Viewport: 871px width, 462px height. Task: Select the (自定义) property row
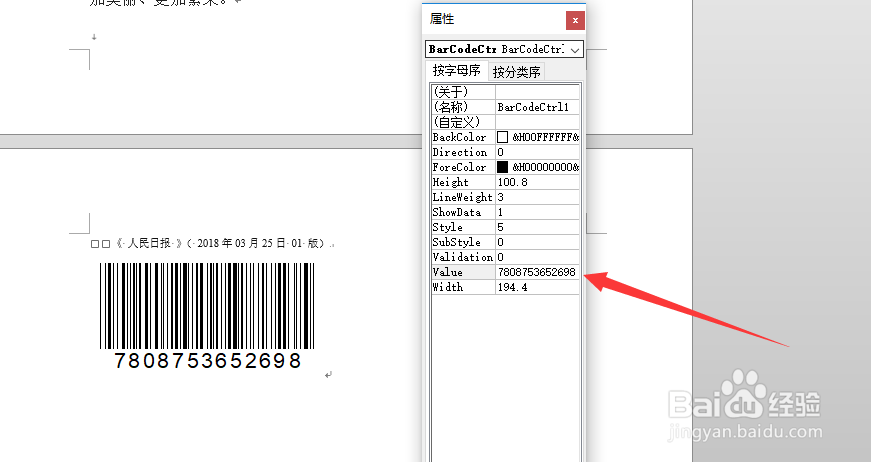point(505,122)
